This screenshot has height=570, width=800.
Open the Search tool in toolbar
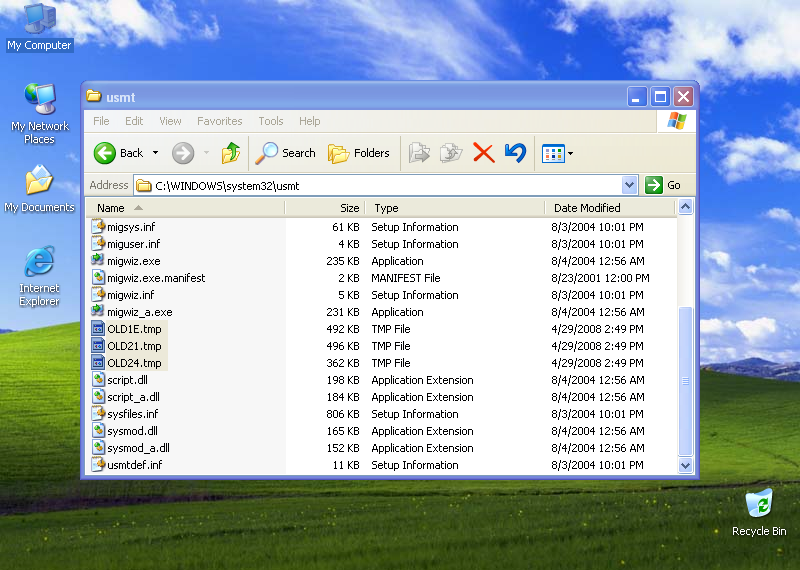point(286,153)
